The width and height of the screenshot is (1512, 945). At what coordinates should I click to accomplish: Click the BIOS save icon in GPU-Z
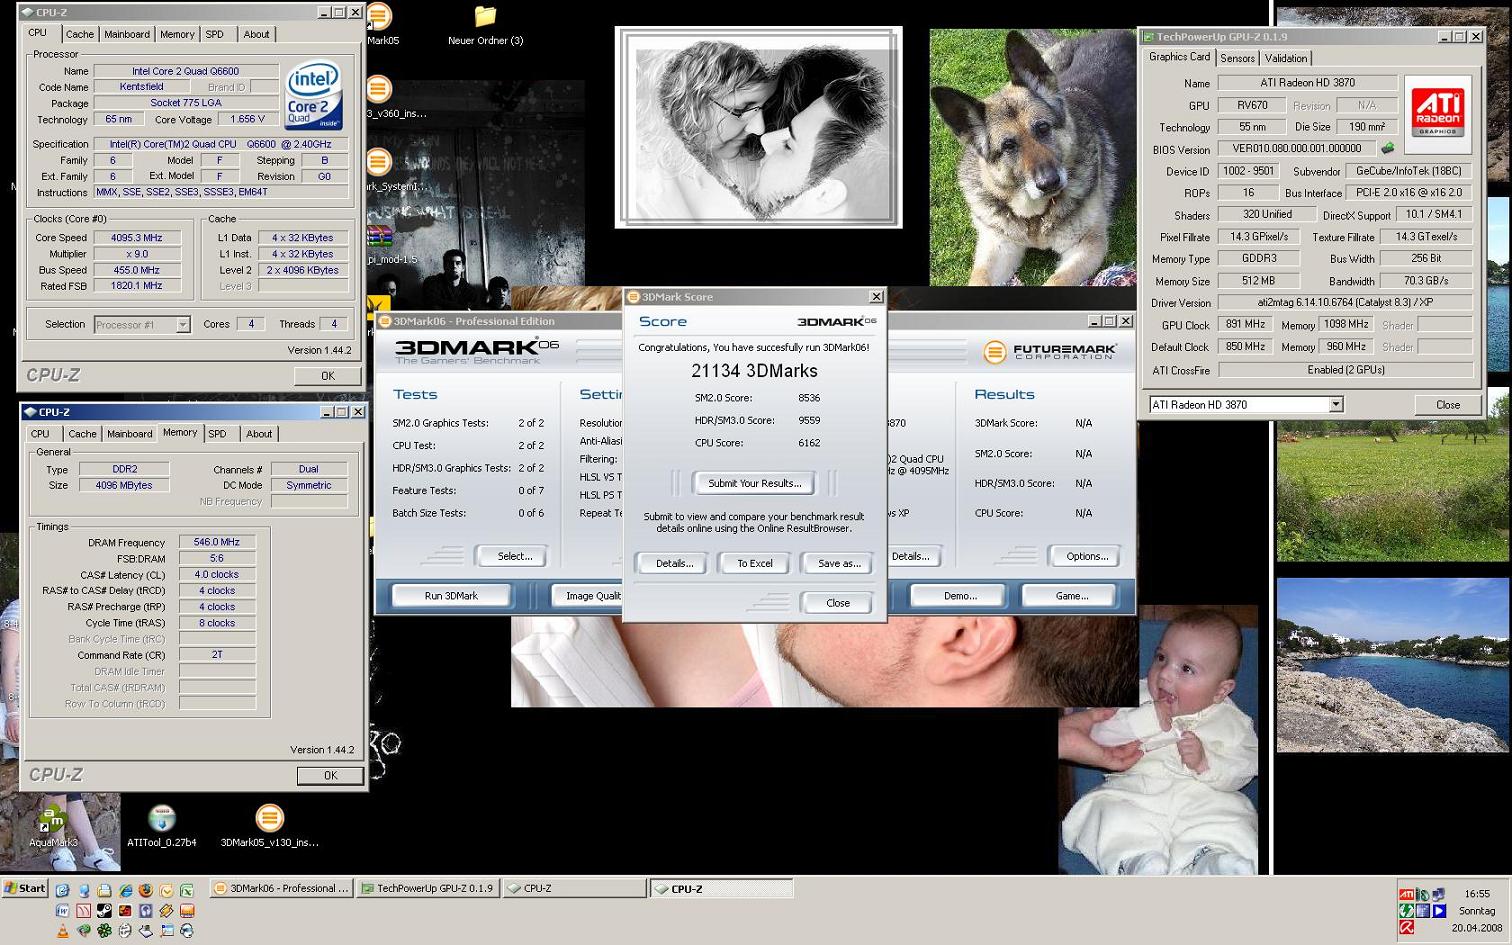(1387, 148)
